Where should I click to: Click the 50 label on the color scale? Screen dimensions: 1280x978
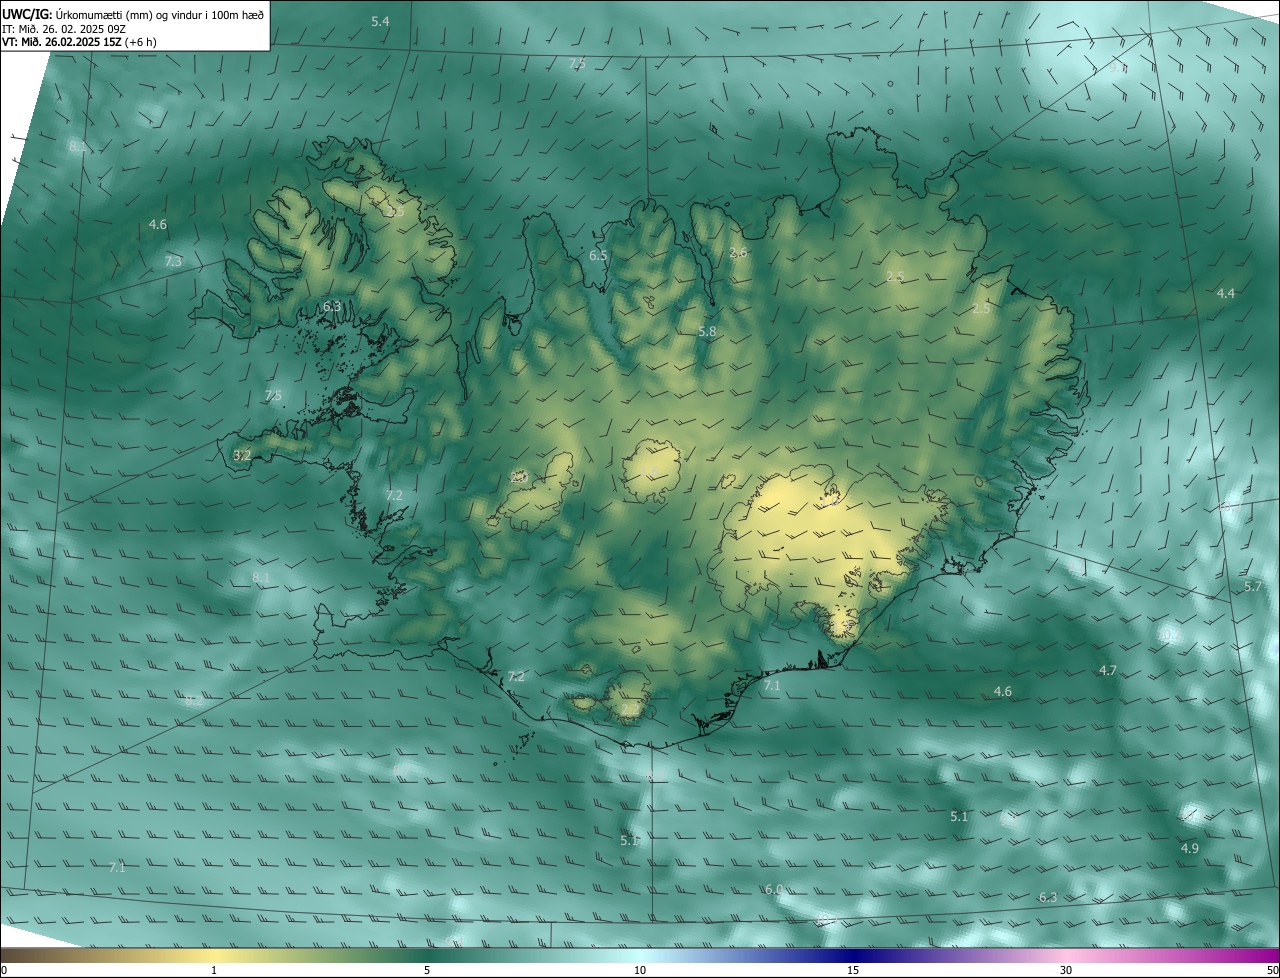pyautogui.click(x=1271, y=970)
